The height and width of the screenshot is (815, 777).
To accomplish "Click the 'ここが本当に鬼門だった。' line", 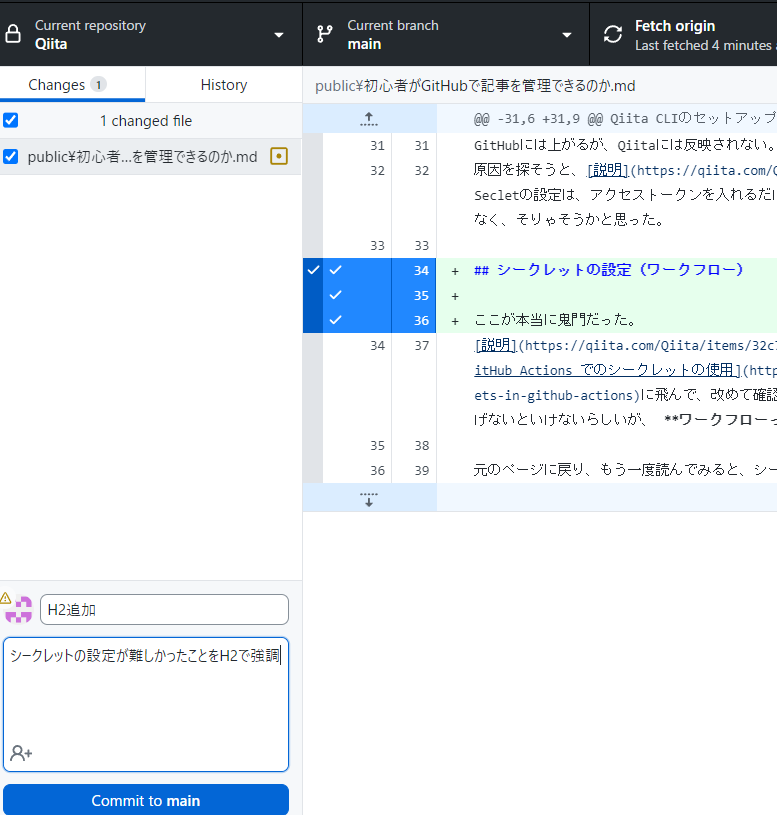I will [556, 320].
